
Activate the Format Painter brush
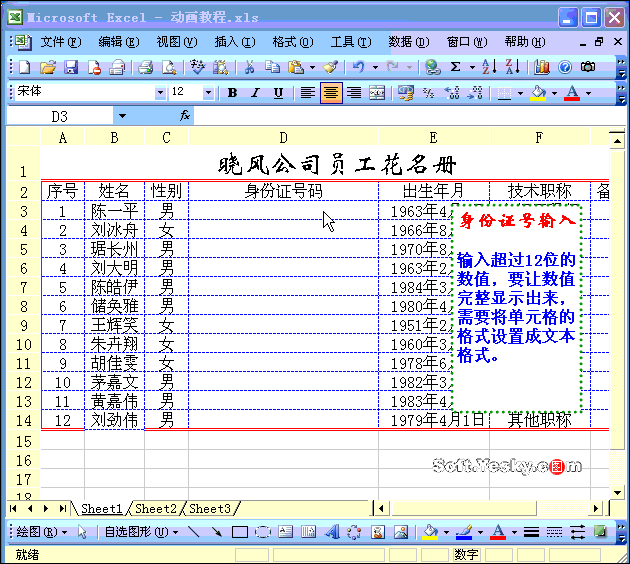330,67
